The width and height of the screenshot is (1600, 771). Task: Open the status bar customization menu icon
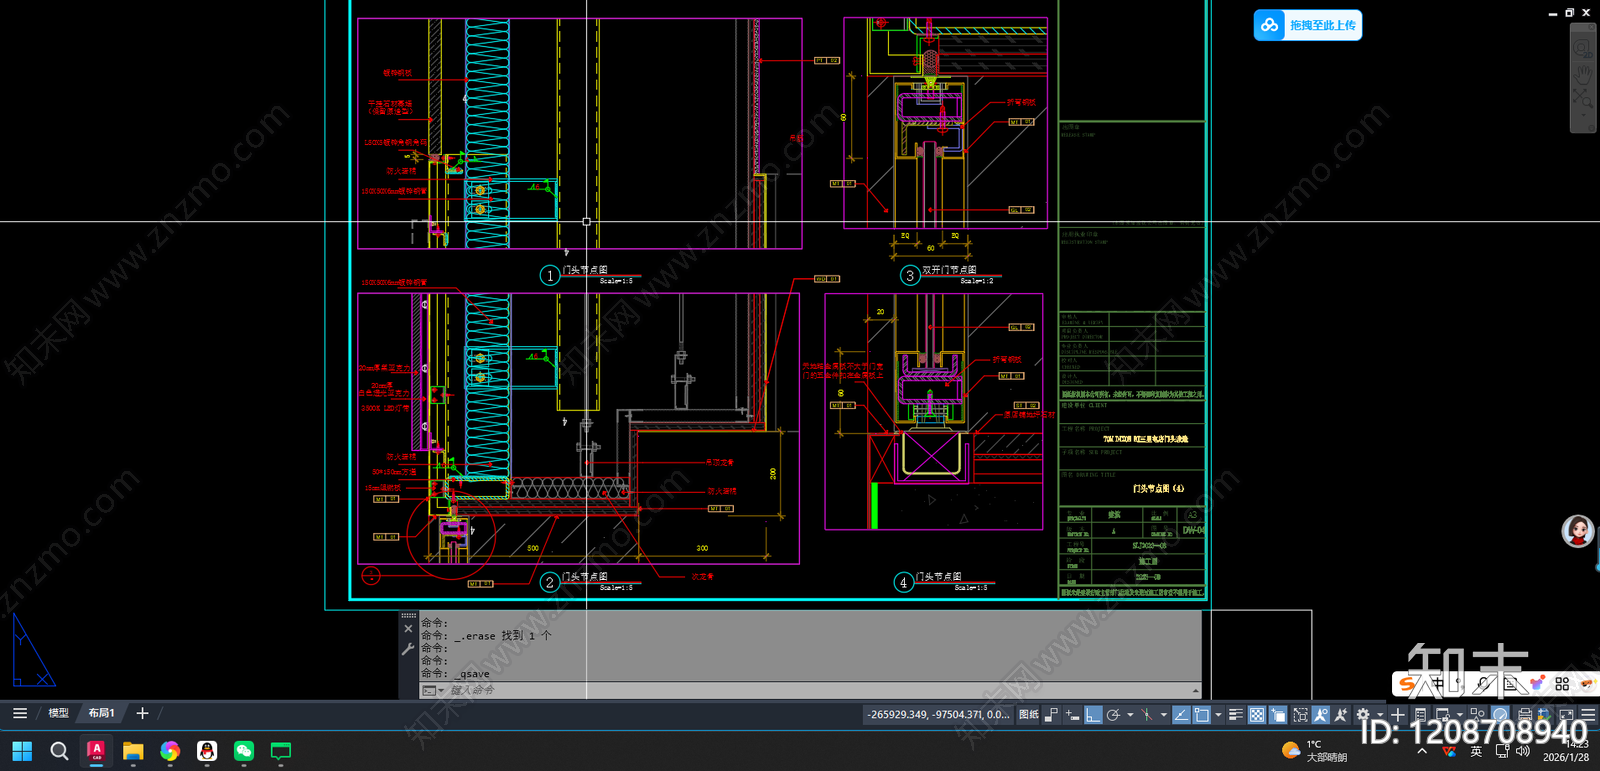(x=1588, y=714)
